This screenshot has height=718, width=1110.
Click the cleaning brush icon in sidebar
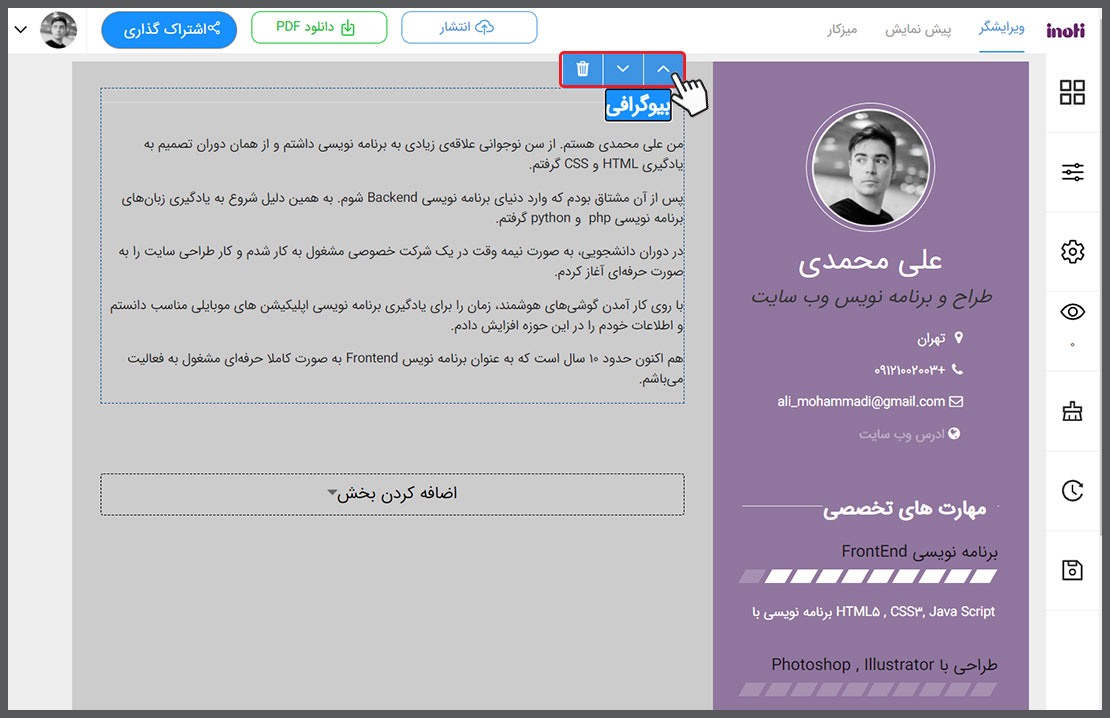[1072, 411]
